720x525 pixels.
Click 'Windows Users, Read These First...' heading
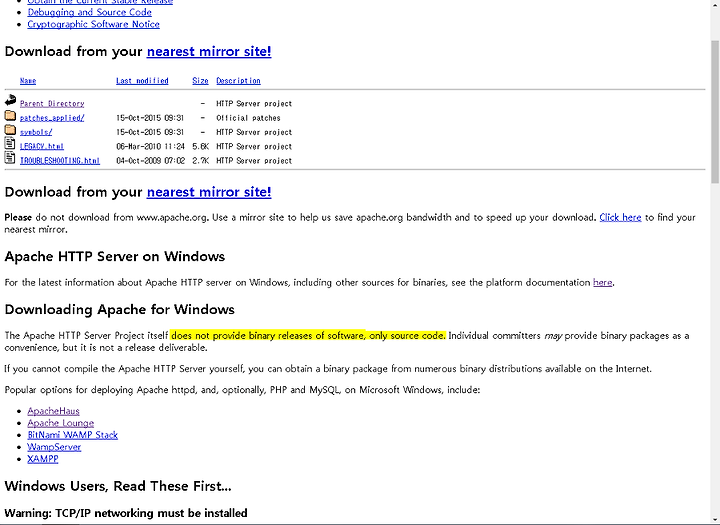pyautogui.click(x=118, y=486)
